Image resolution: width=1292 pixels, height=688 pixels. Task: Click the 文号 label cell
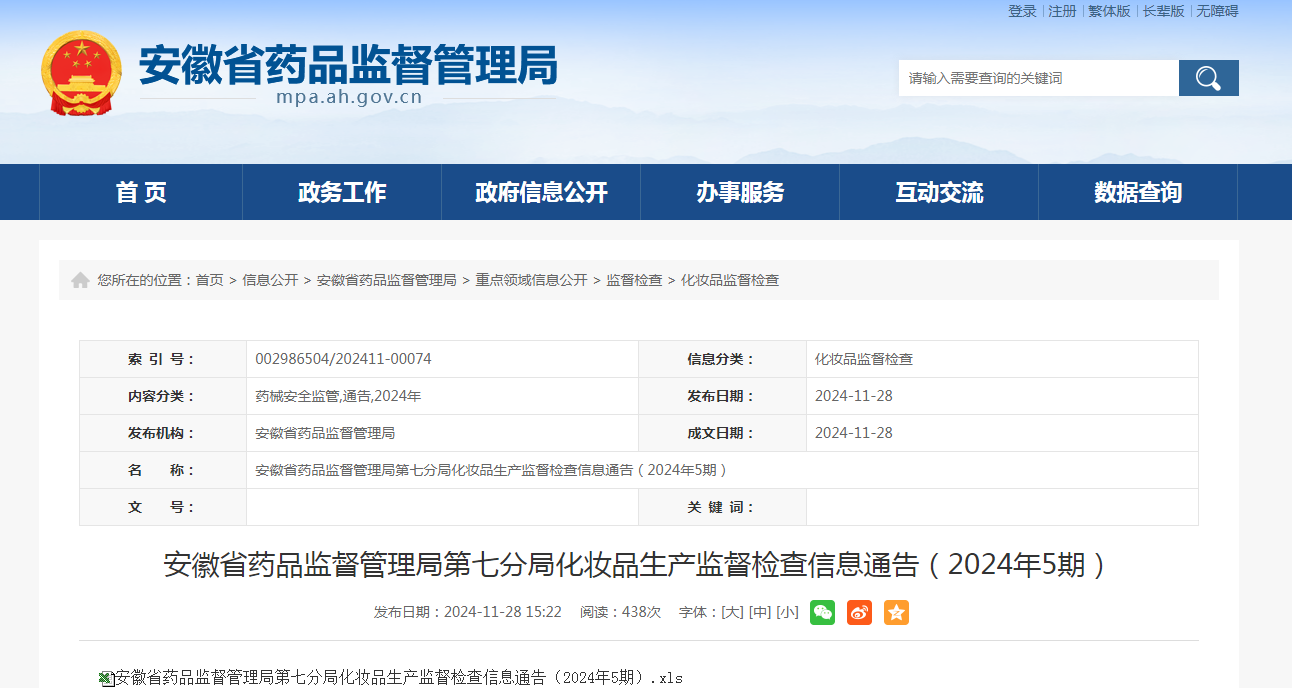(x=163, y=507)
